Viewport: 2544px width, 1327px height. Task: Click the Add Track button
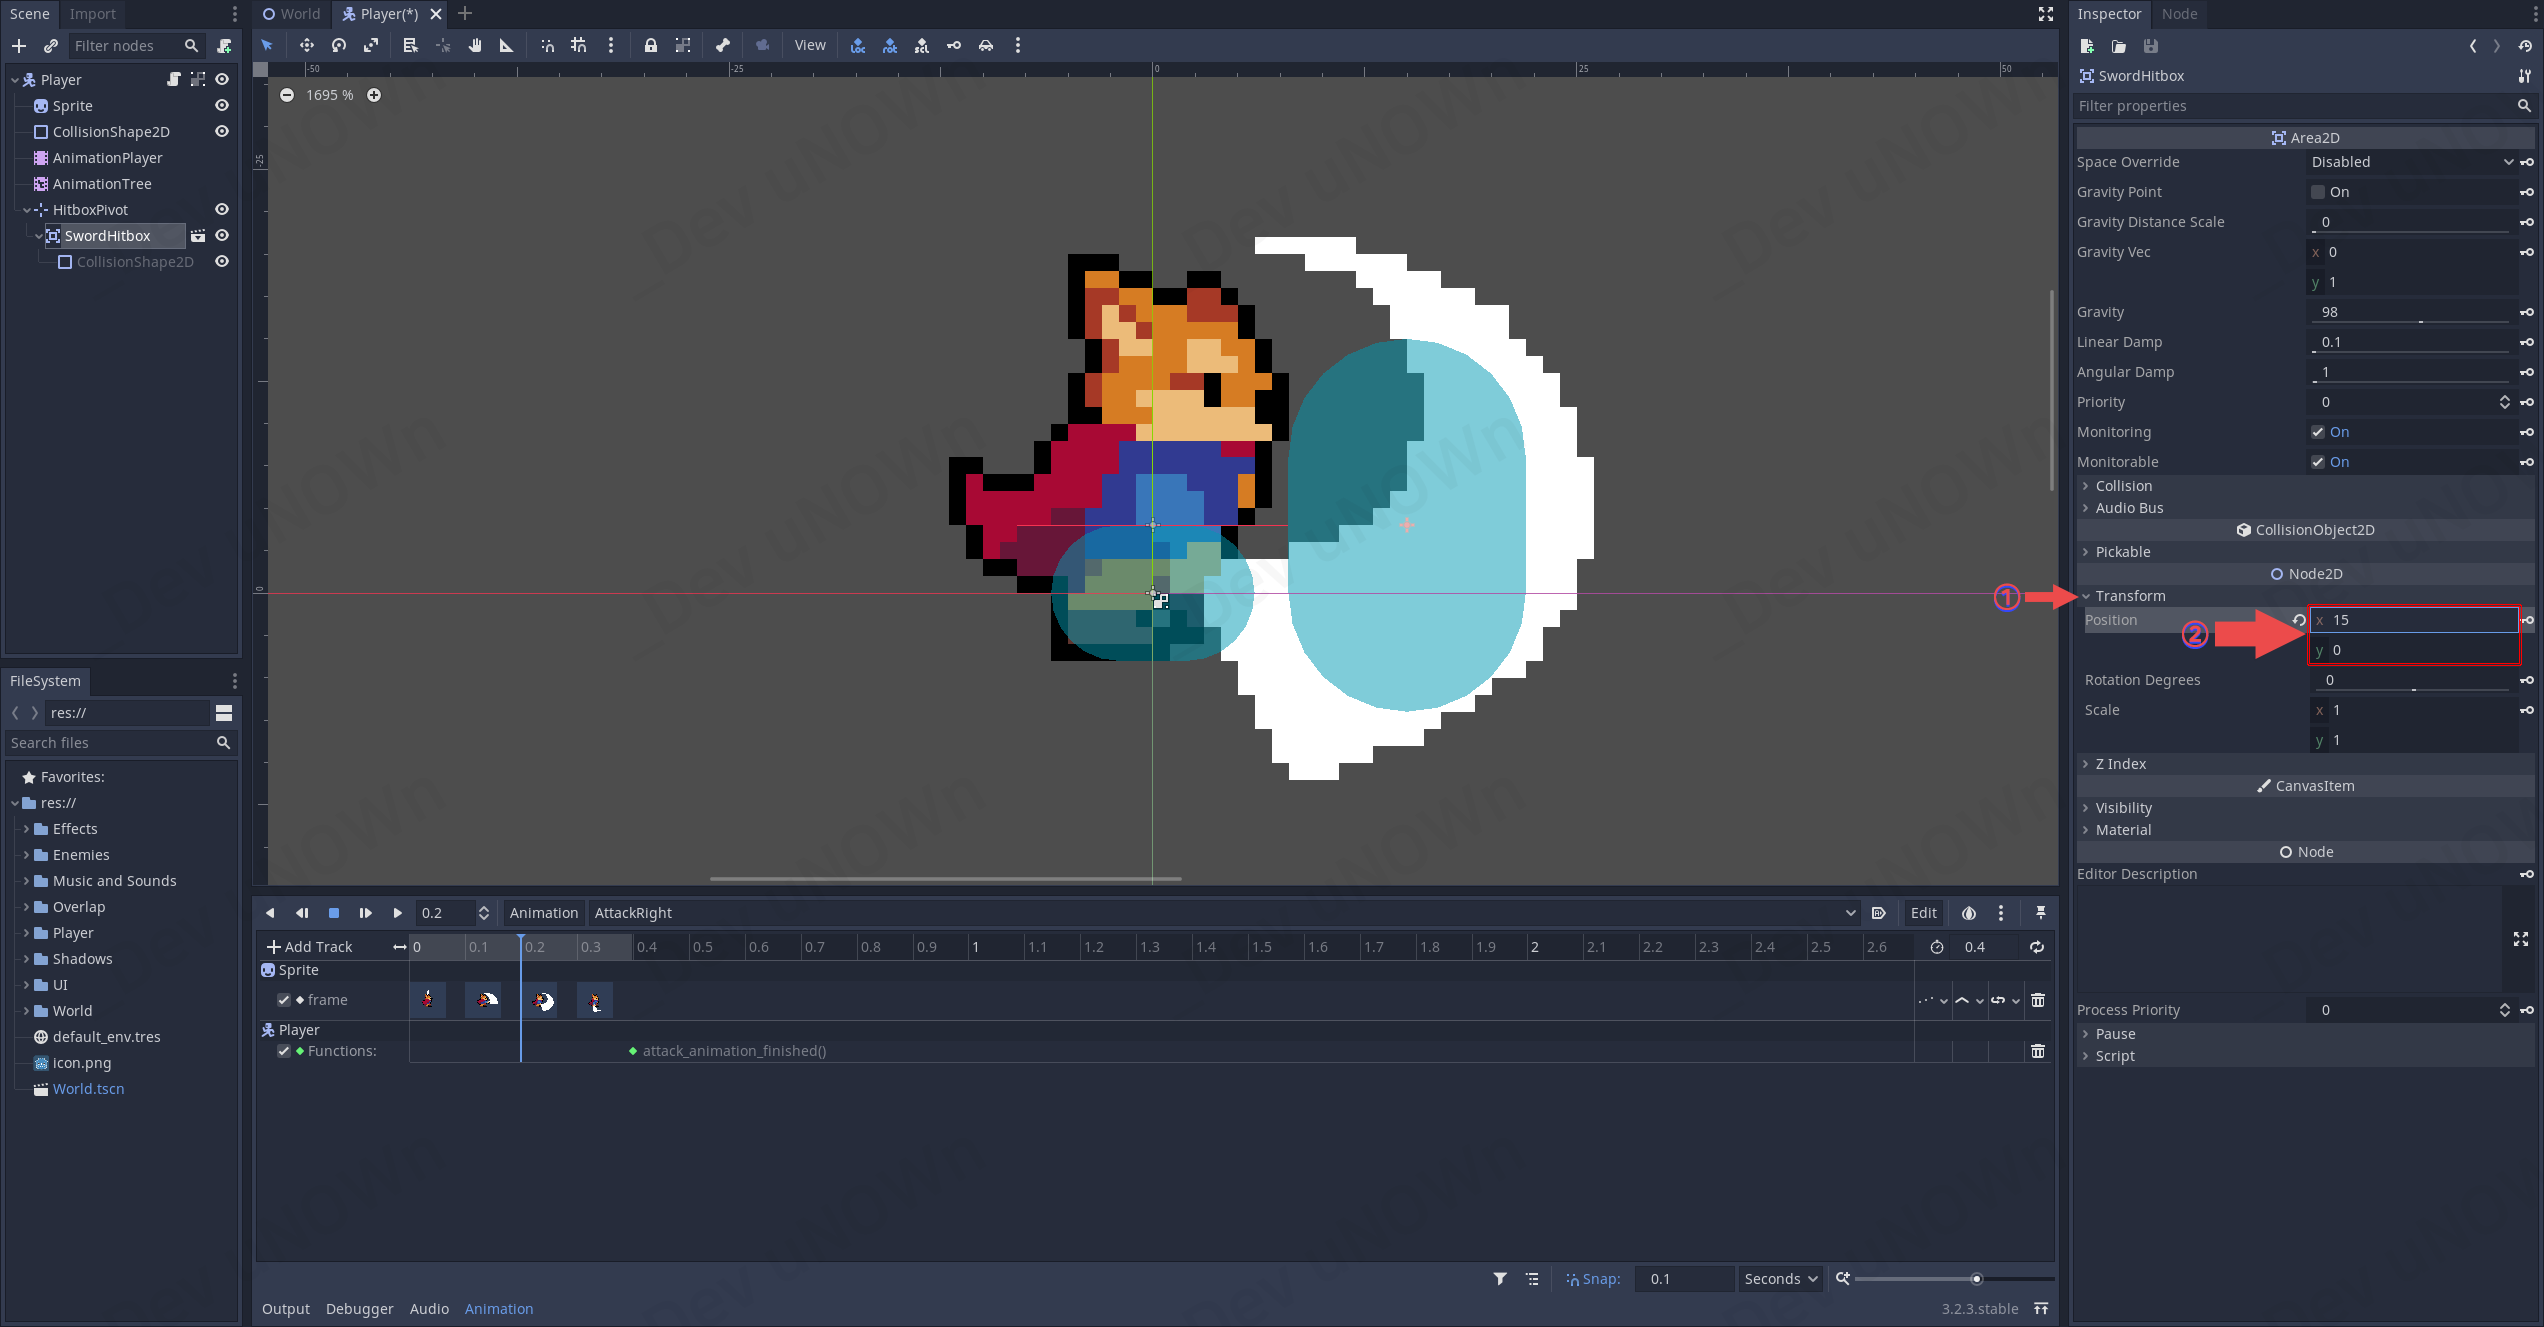[310, 947]
